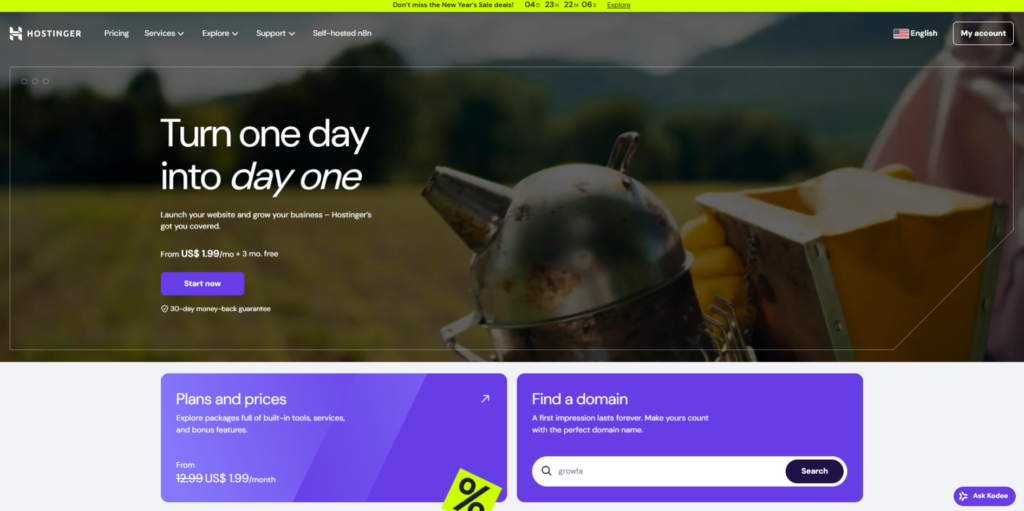The image size is (1024, 511).
Task: Open the Plans and prices arrow icon
Action: click(x=485, y=399)
